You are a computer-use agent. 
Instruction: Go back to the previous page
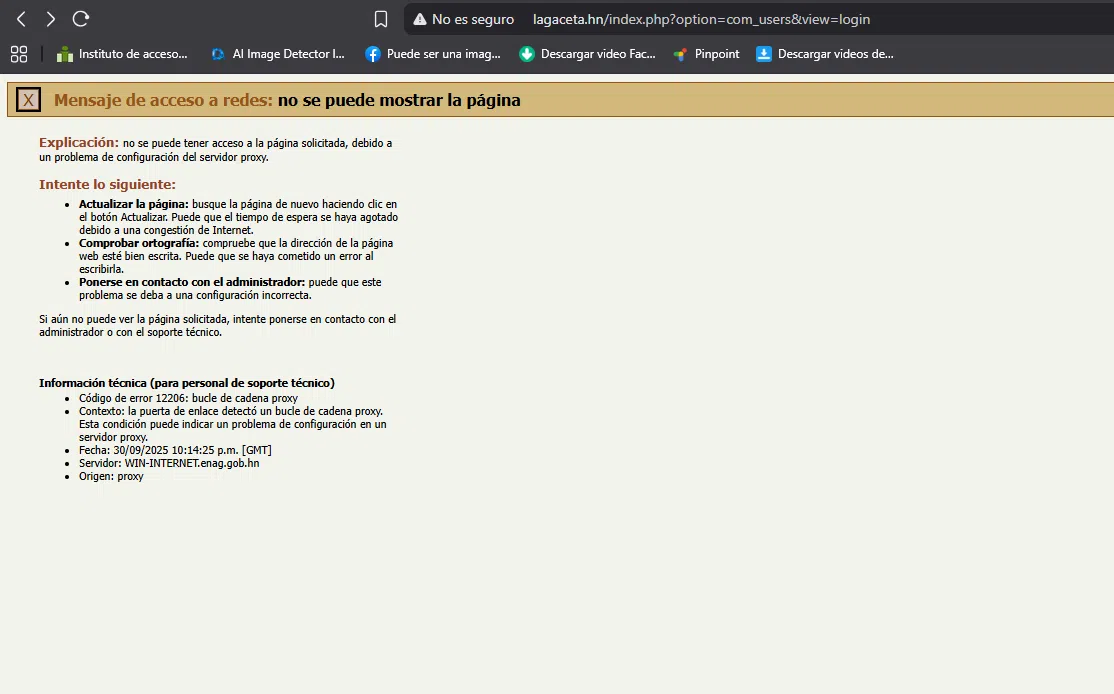[x=21, y=19]
